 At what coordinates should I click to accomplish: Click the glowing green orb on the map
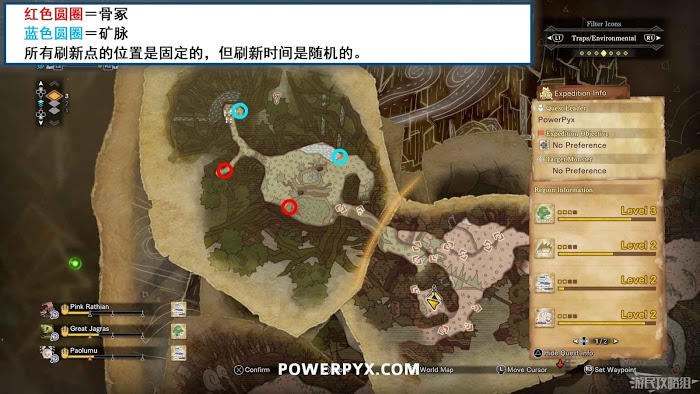75,264
